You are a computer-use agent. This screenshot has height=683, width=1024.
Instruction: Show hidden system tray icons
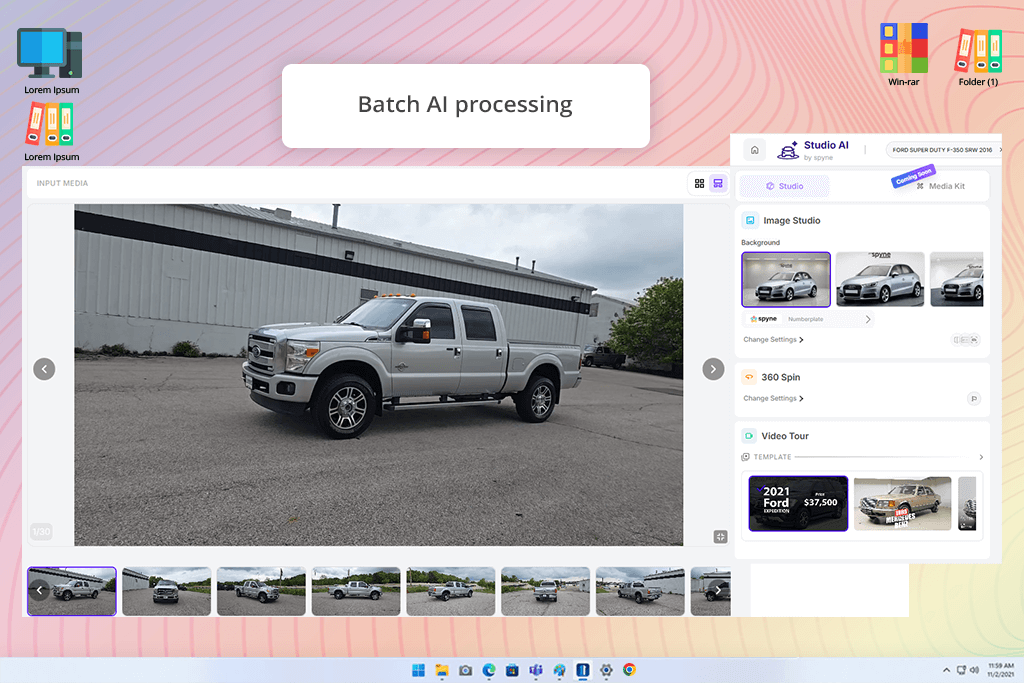click(x=946, y=670)
